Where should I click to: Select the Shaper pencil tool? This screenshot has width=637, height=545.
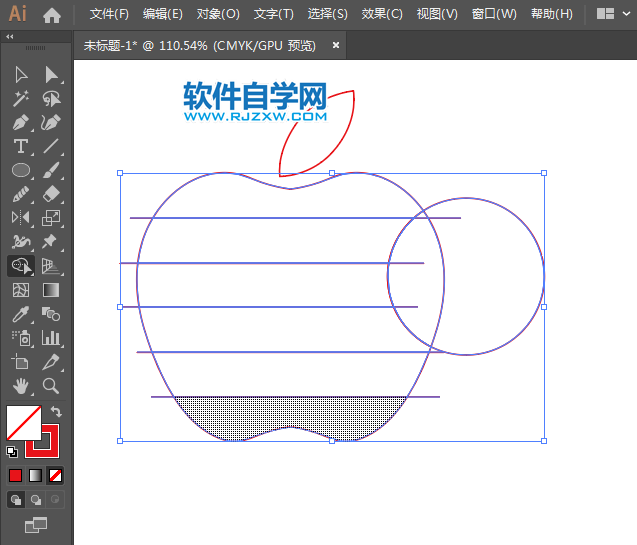pyautogui.click(x=21, y=194)
